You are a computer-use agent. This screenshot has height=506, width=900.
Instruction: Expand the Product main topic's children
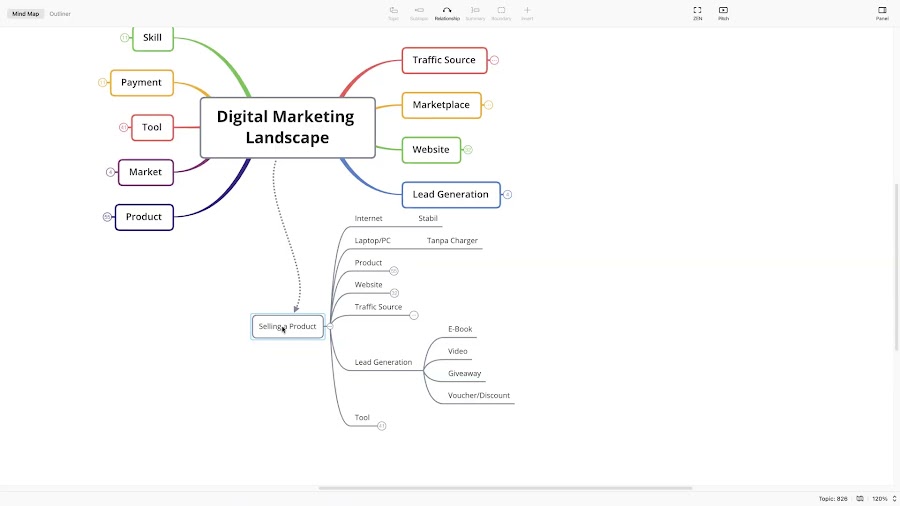pos(107,217)
